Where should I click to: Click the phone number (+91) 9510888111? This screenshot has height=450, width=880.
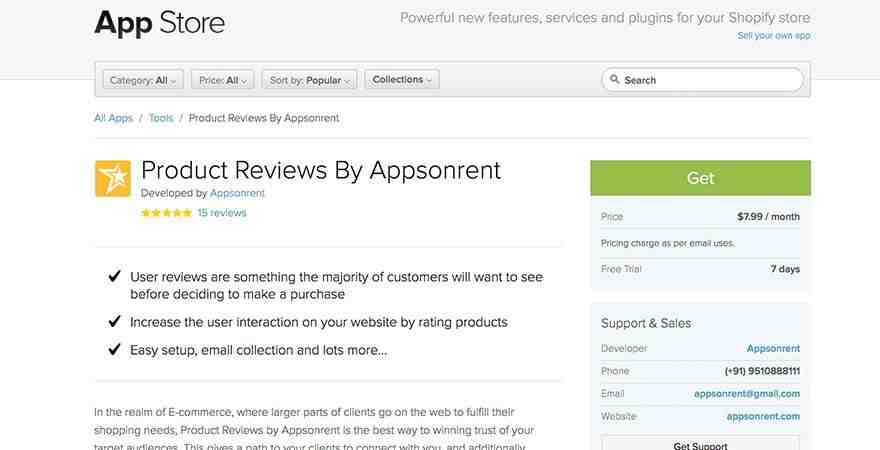click(x=762, y=371)
